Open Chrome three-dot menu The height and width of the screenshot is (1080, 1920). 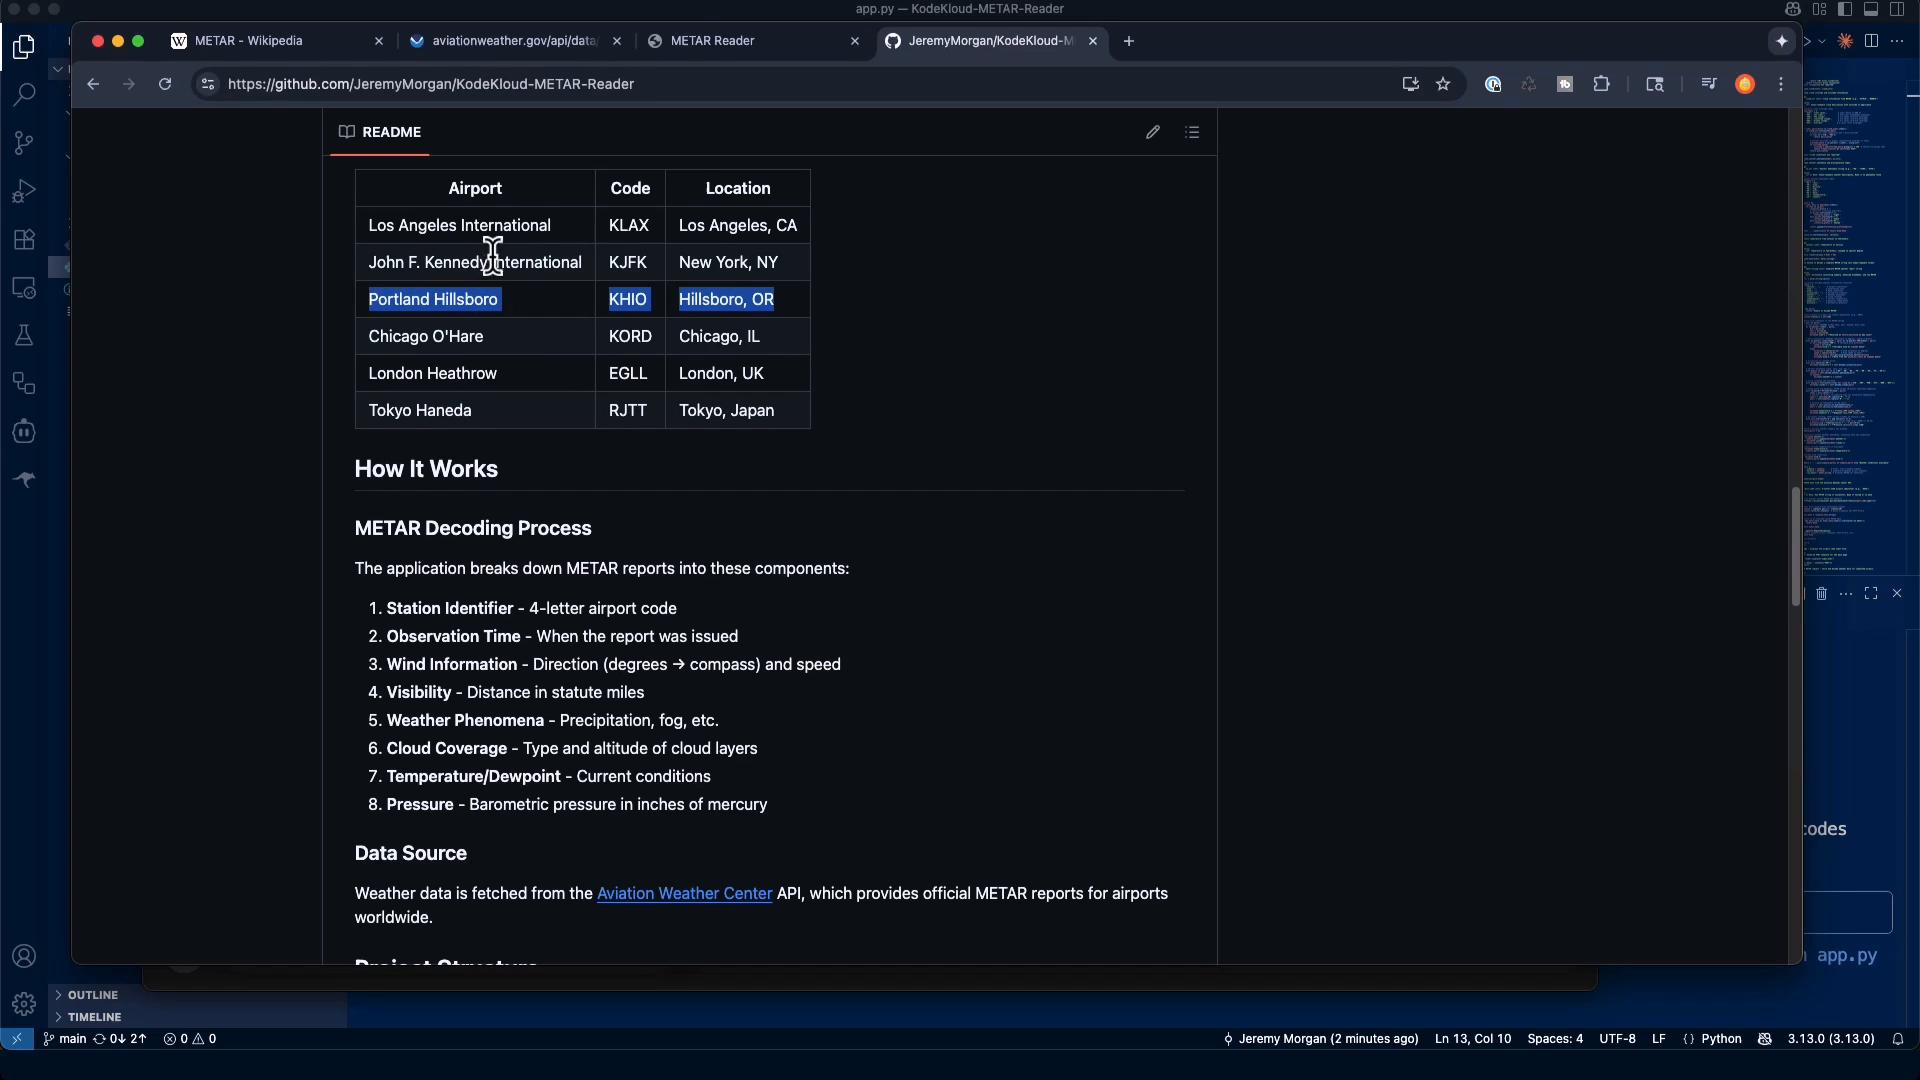coord(1781,84)
